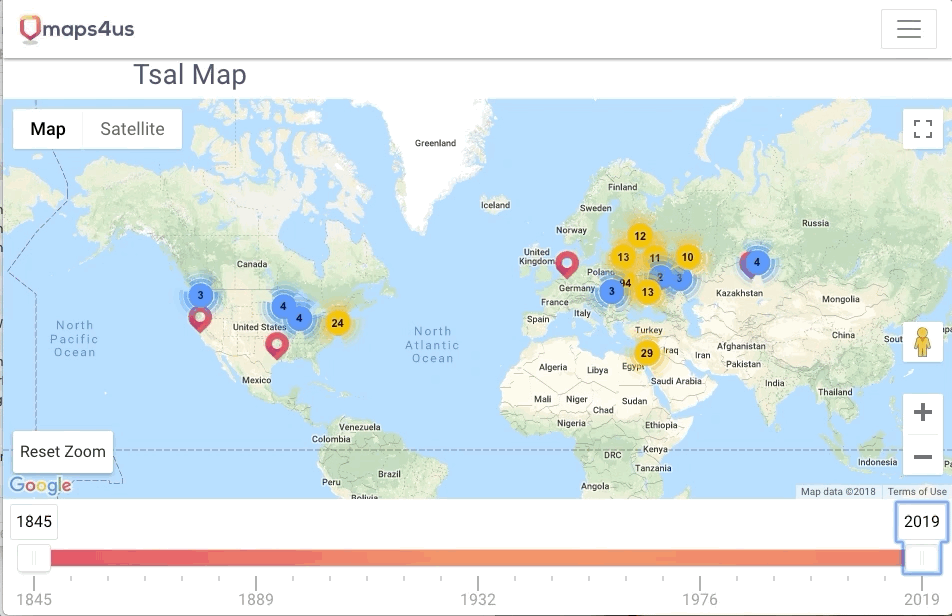The image size is (952, 616).
Task: Open the blue cluster of 3 in western Canada
Action: (x=200, y=295)
